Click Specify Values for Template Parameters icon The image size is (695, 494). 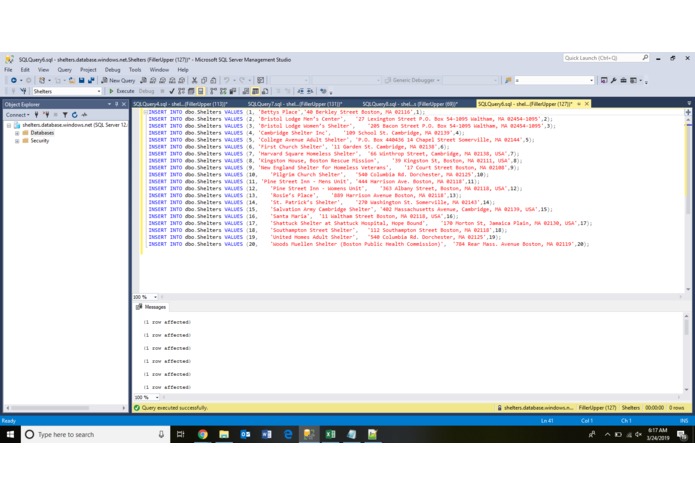point(324,91)
